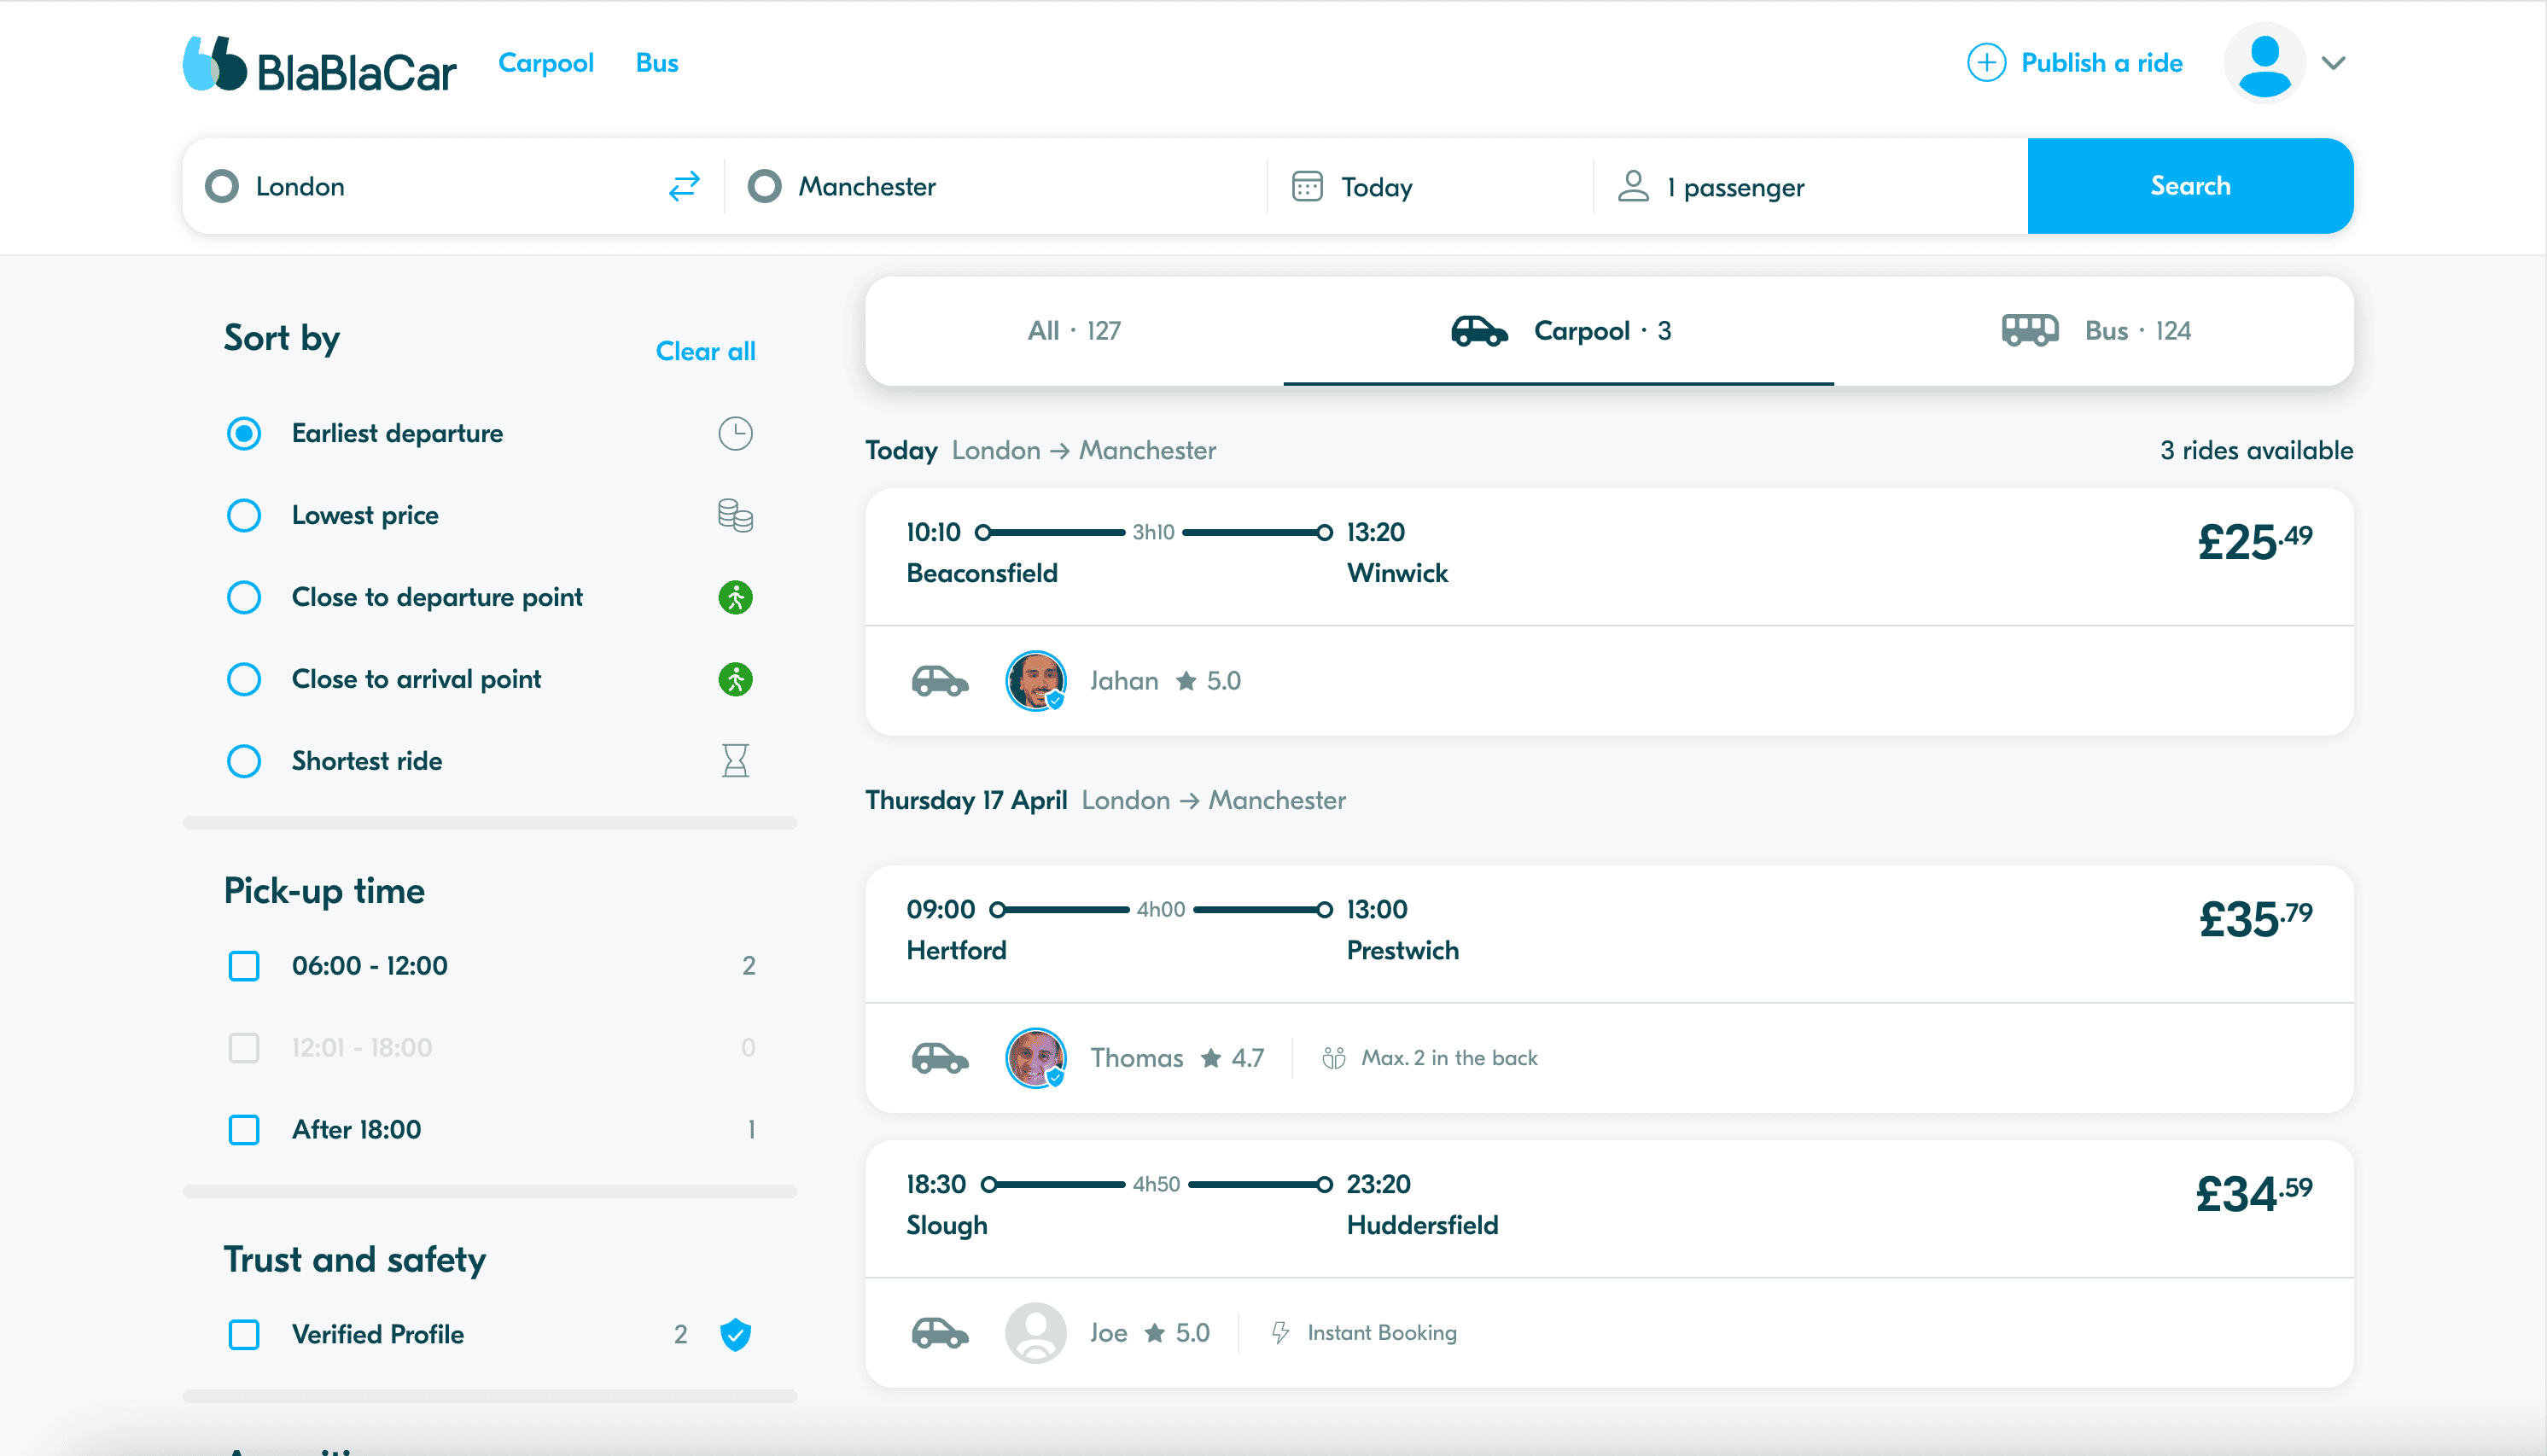Check the 06:00 - 12:00 pick-up time filter
The height and width of the screenshot is (1456, 2547).
244,966
